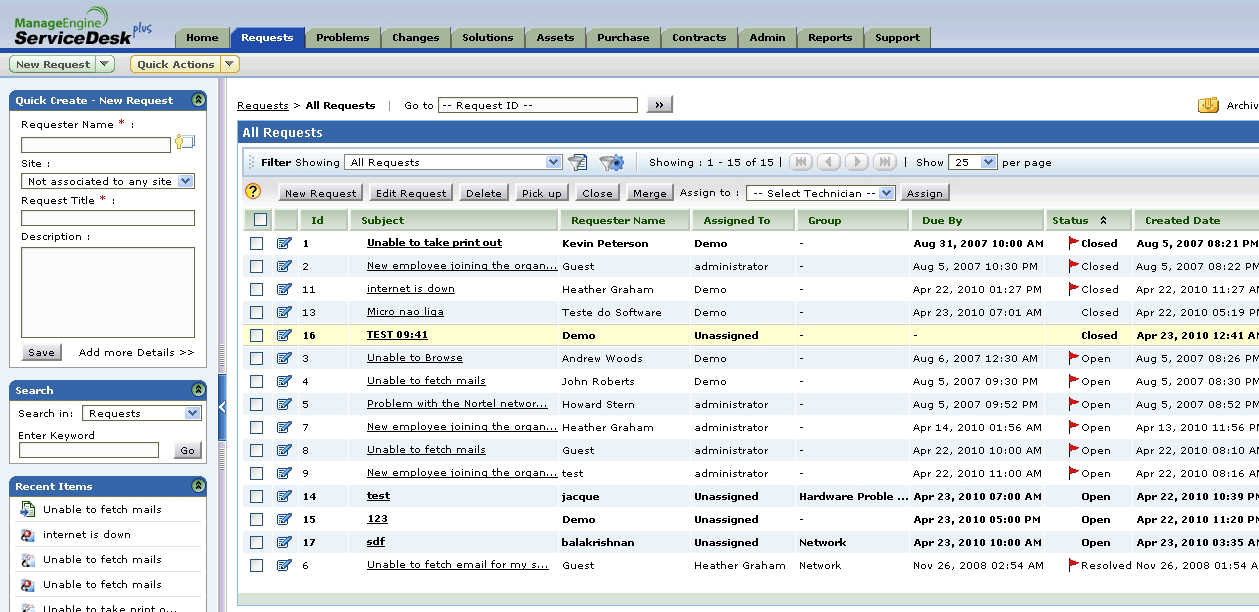Switch to the Problems tab

click(342, 38)
